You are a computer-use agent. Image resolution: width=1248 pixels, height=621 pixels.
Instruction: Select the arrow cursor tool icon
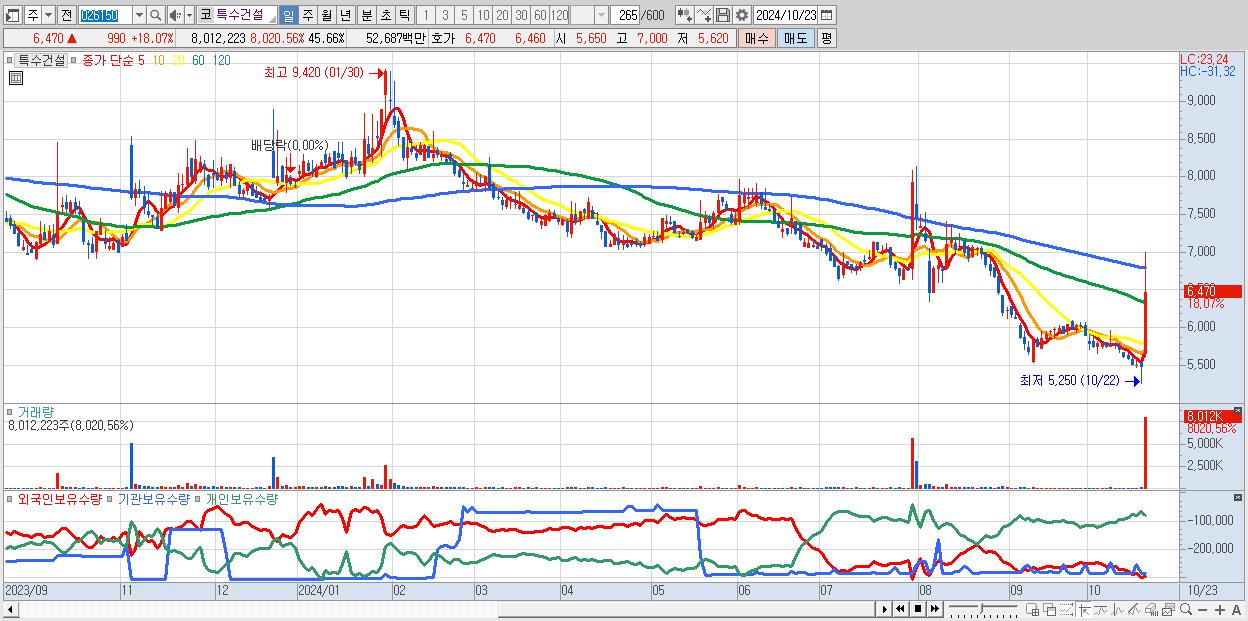tap(1085, 610)
